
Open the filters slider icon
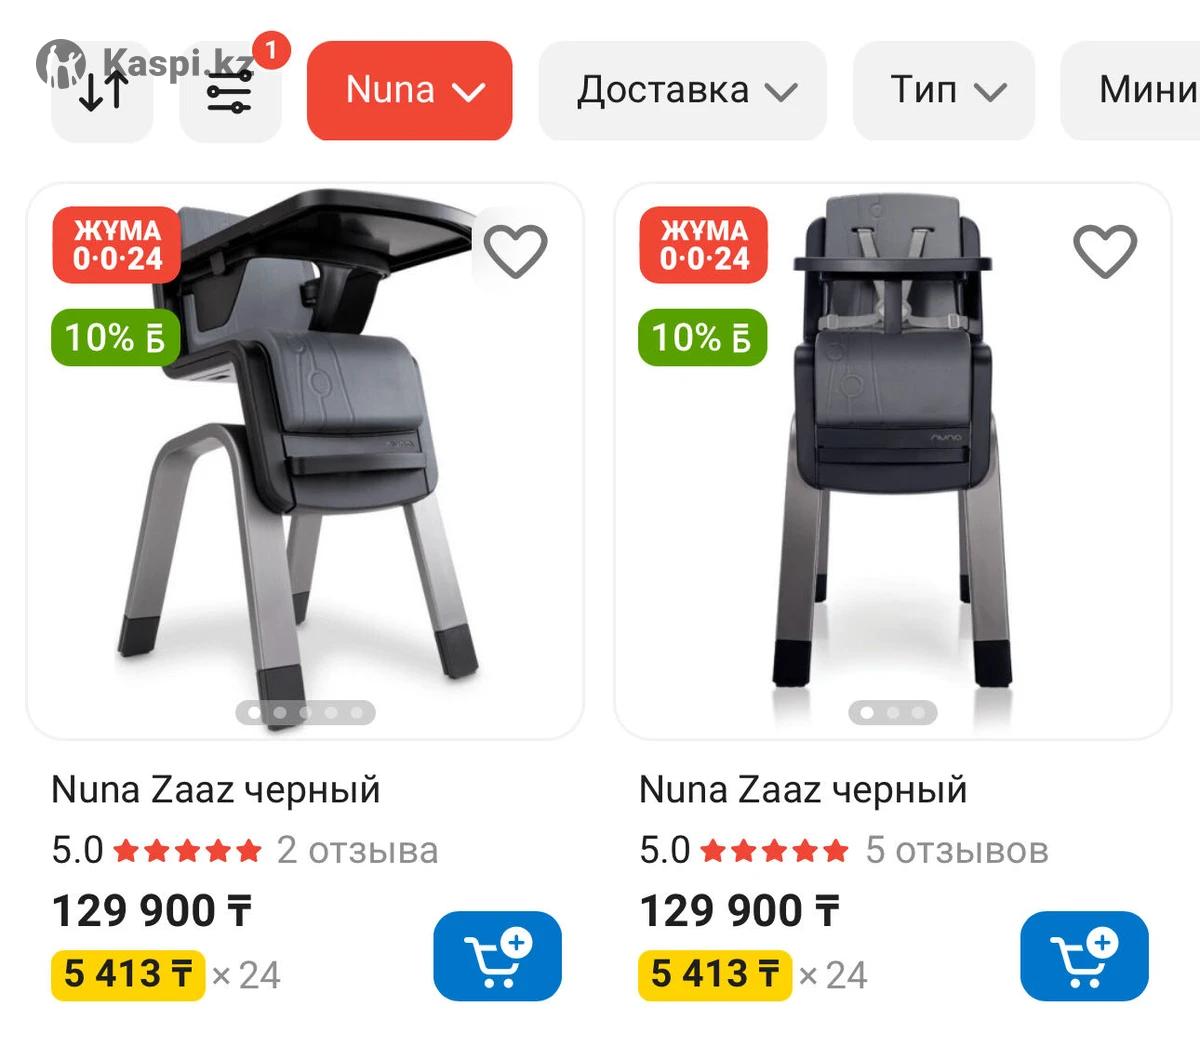click(230, 91)
